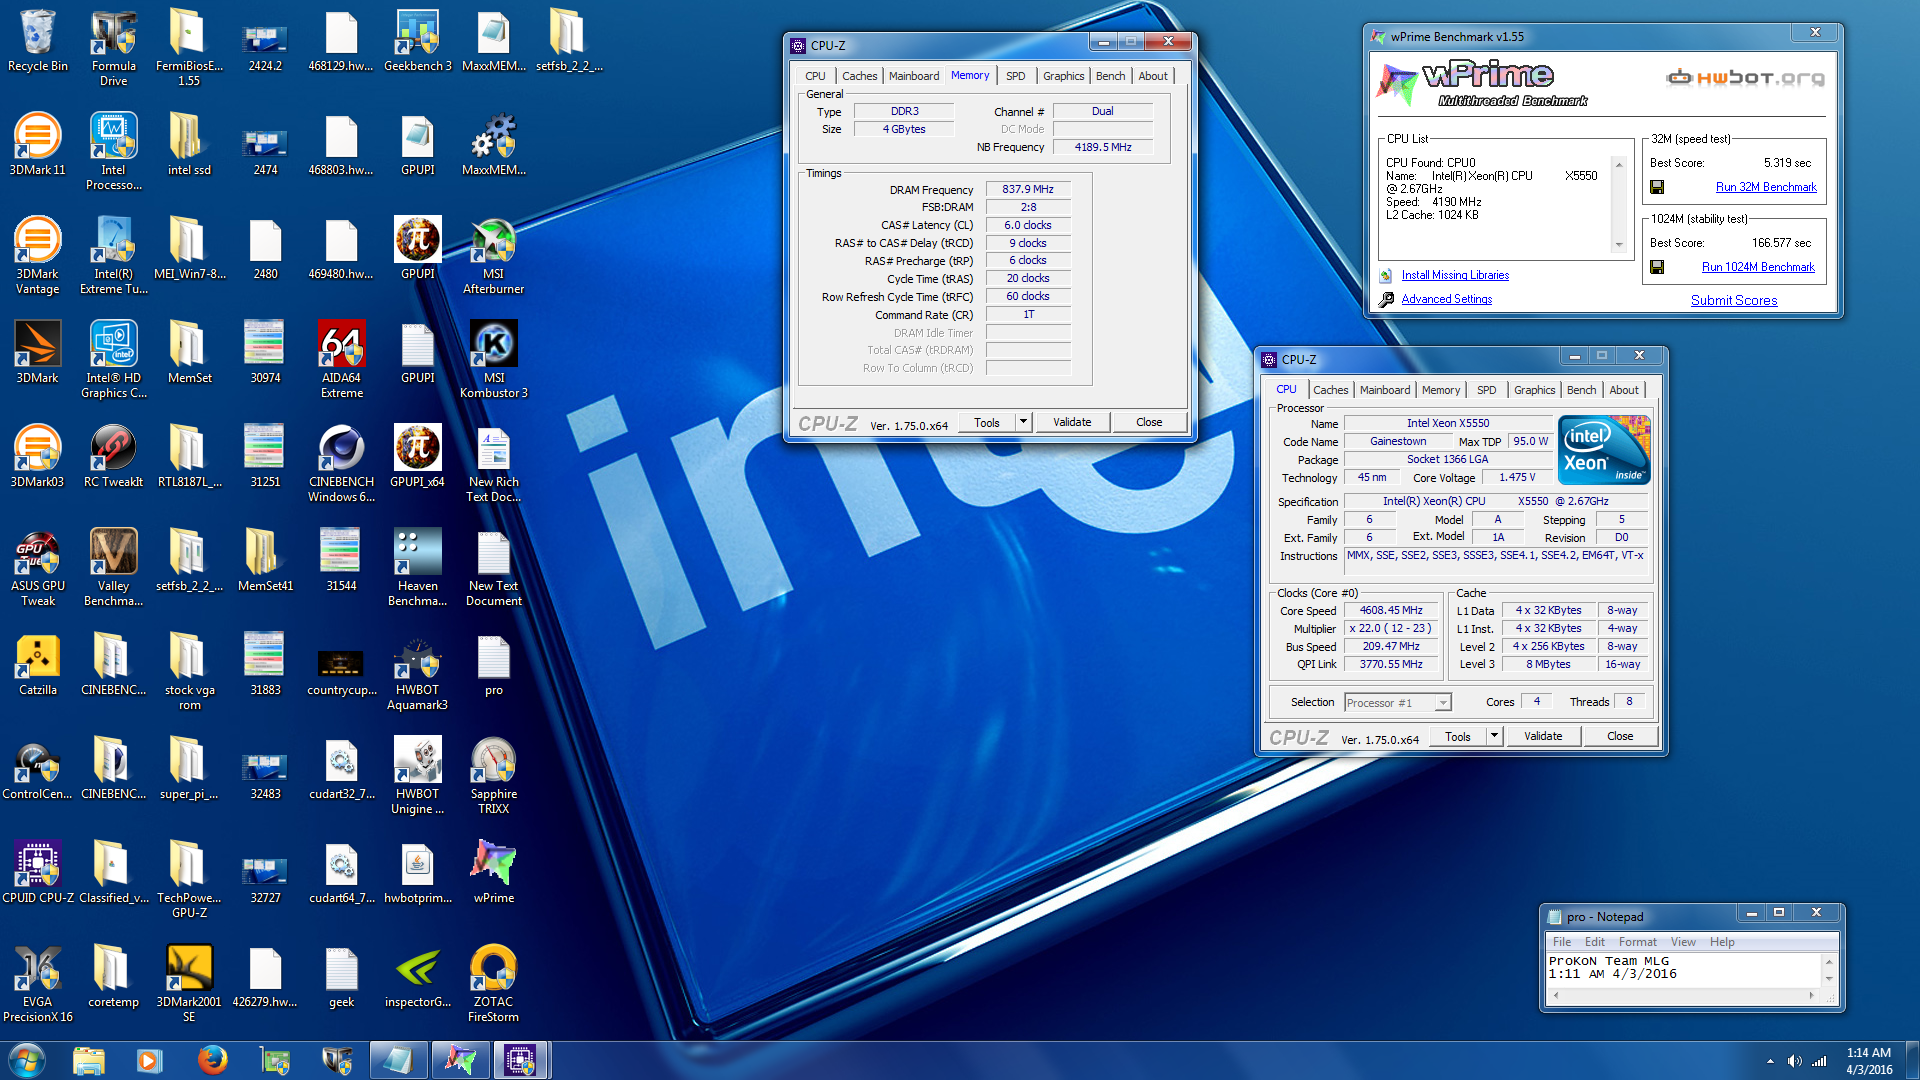Open the HWBOT Aquamark3 desktop icon

tap(418, 672)
